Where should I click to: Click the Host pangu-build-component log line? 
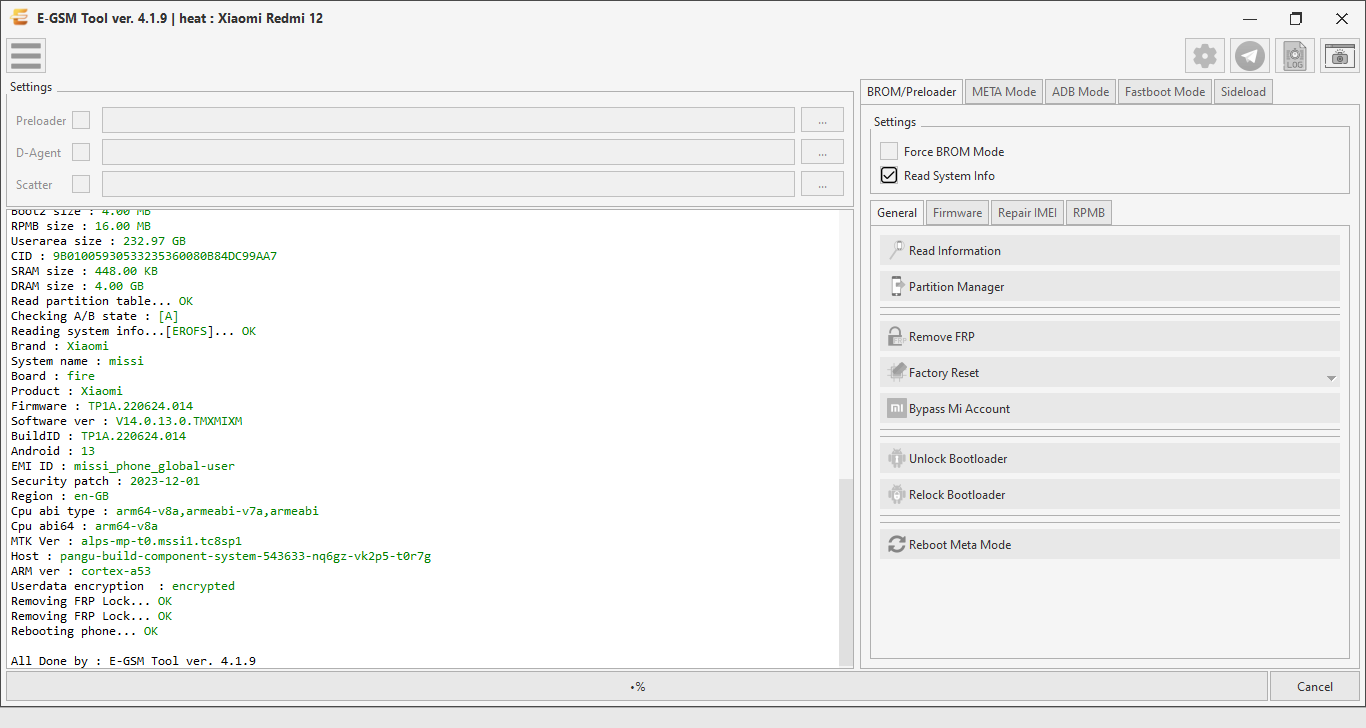[221, 556]
